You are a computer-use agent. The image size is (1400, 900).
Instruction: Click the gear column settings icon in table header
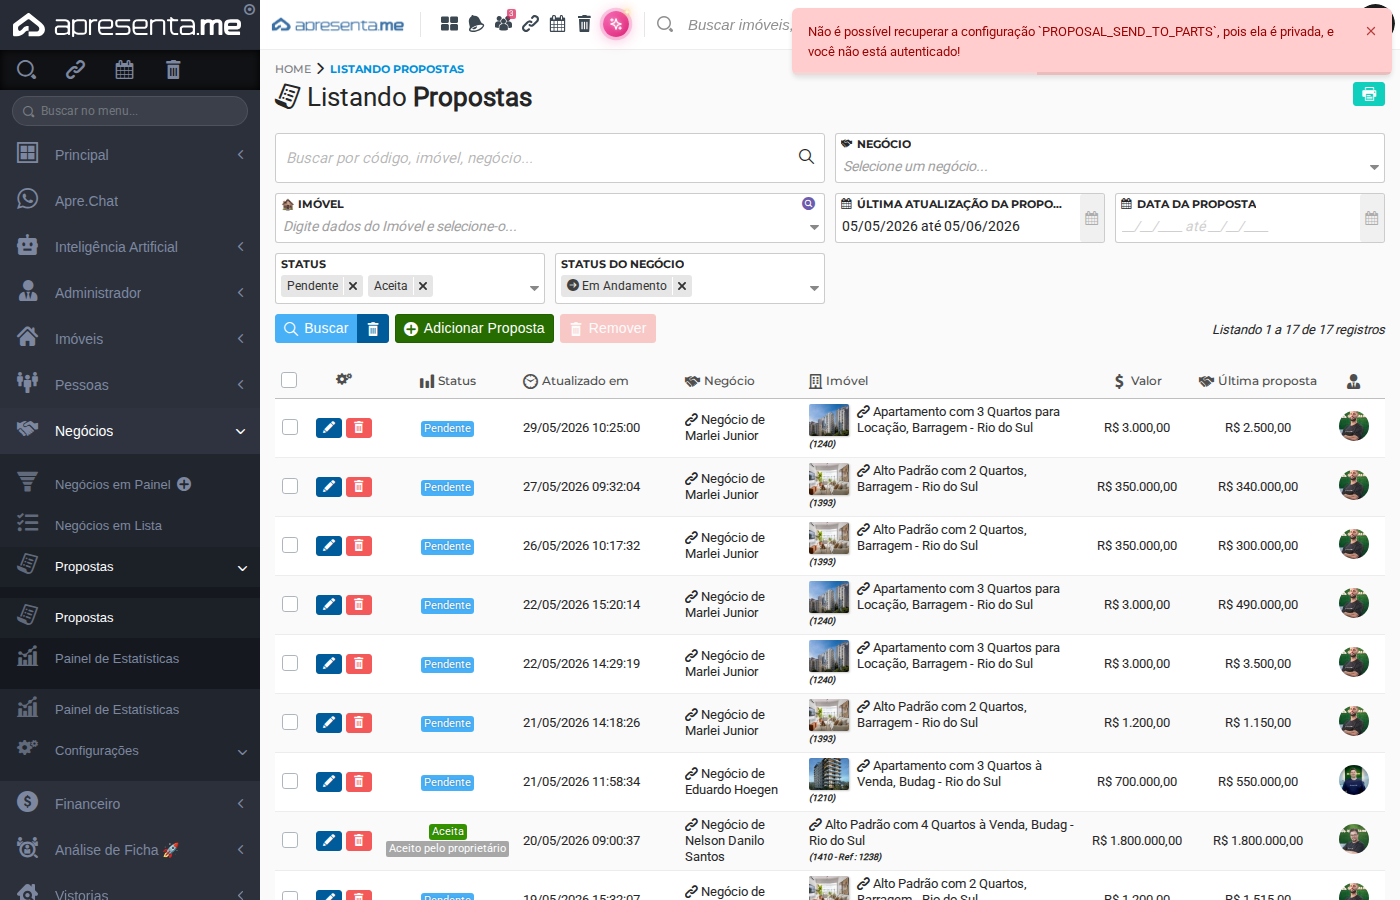pyautogui.click(x=344, y=380)
